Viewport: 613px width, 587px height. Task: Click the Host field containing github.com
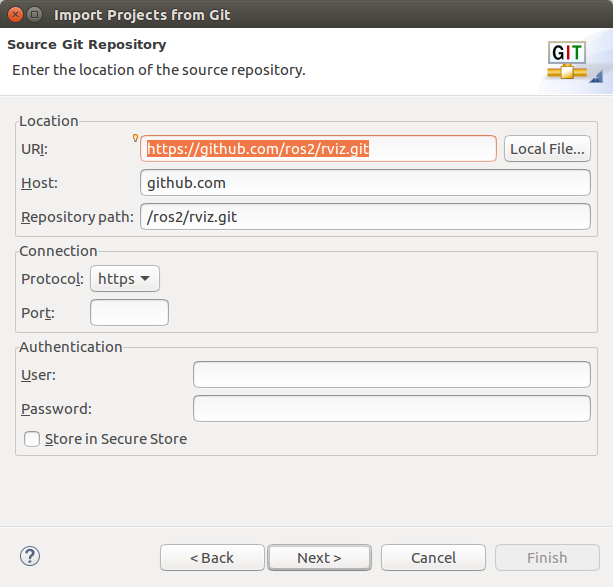point(365,183)
